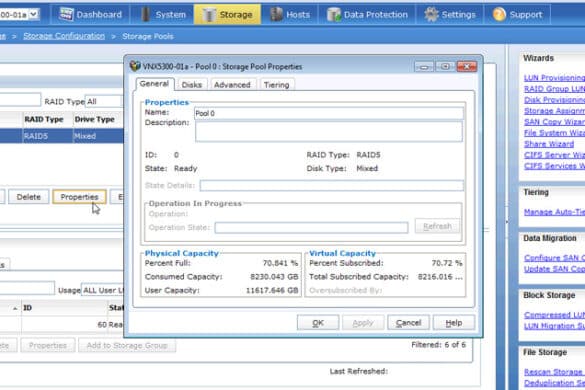The height and width of the screenshot is (390, 585).
Task: Open the Storage Configuration breadcrumb link
Action: (64, 36)
